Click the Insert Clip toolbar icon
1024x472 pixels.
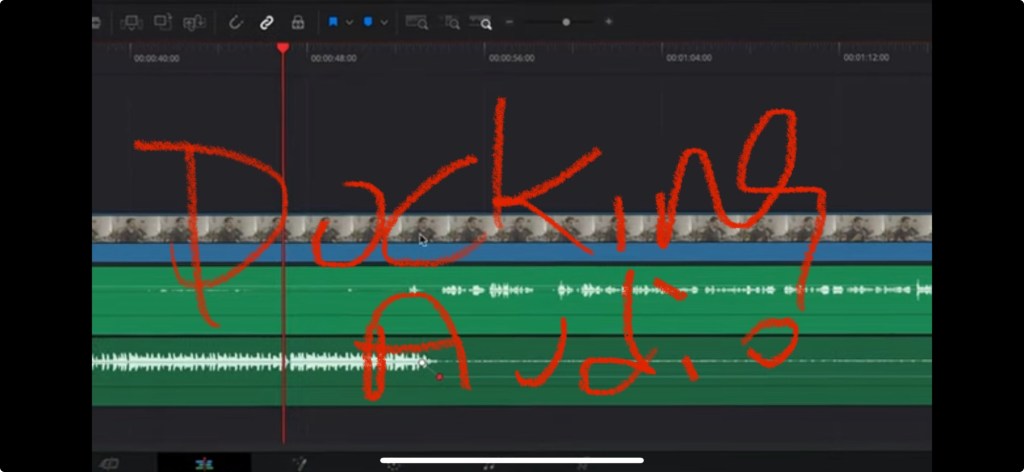(131, 22)
